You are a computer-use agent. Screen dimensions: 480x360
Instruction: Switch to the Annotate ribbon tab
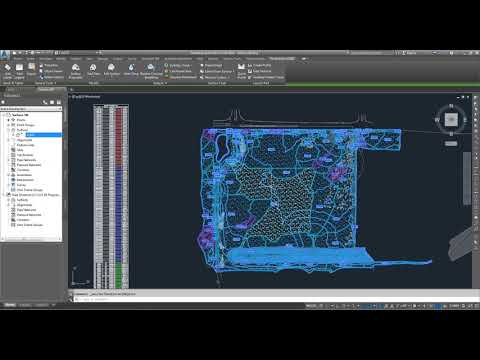(x=46, y=59)
